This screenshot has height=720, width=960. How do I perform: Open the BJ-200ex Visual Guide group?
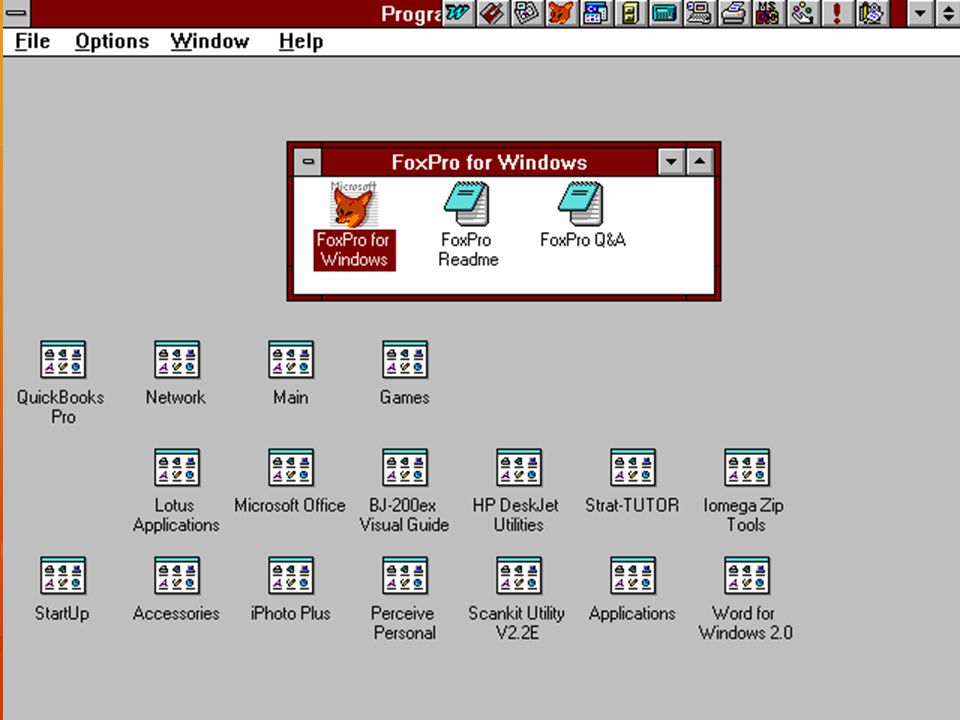coord(405,467)
